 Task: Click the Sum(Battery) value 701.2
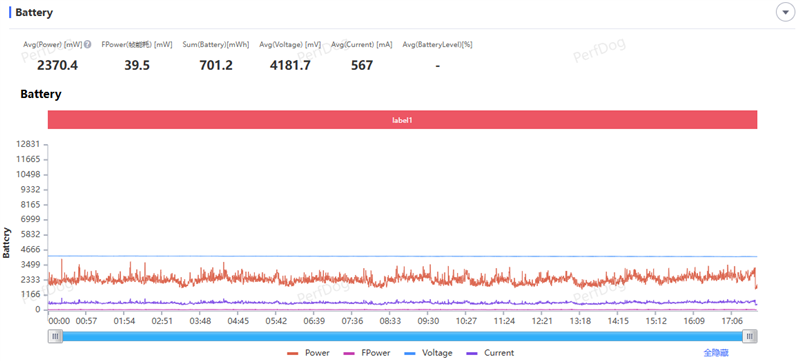click(x=216, y=65)
